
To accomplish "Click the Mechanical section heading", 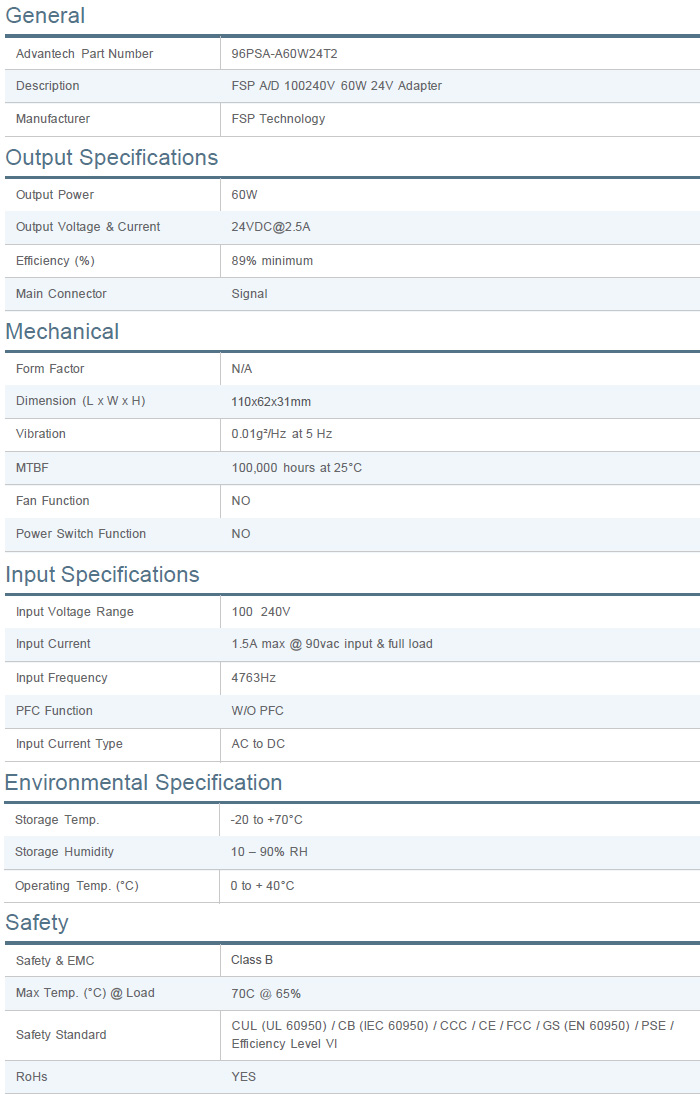I will 62,332.
